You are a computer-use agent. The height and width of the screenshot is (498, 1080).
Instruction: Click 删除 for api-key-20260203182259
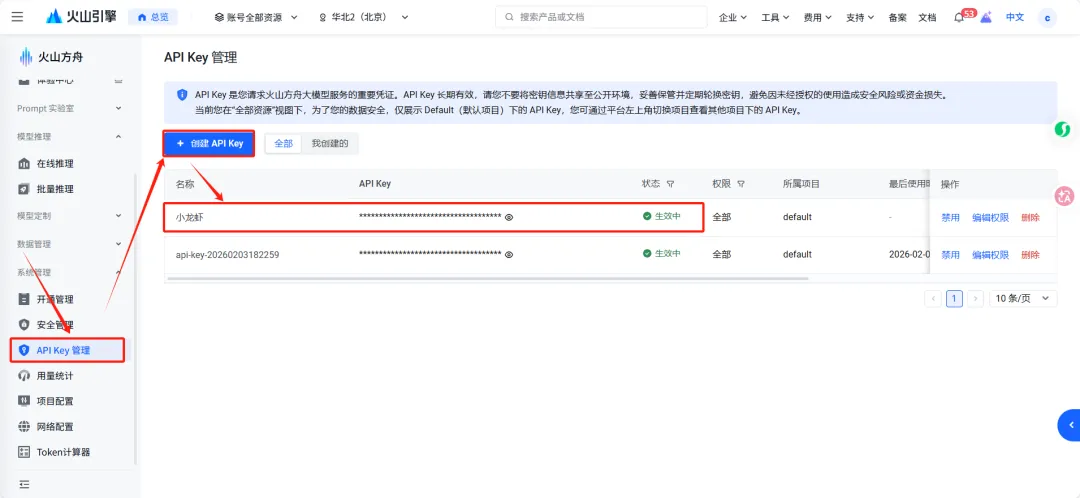tap(1030, 254)
